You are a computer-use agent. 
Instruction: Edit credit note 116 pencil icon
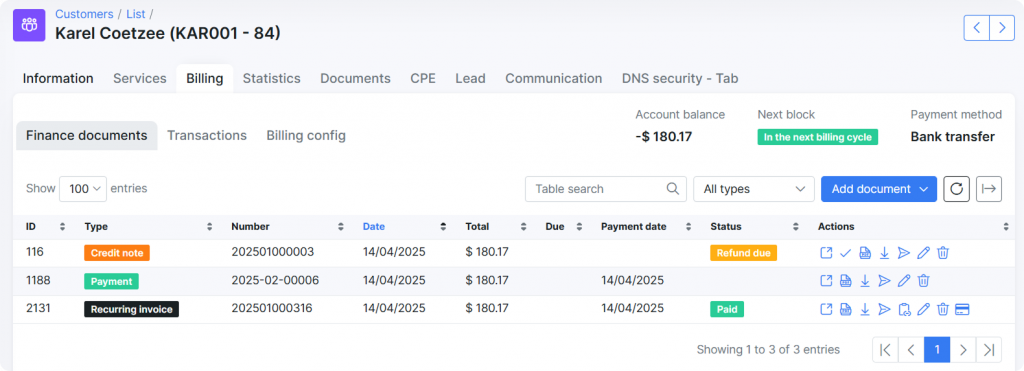click(x=923, y=253)
